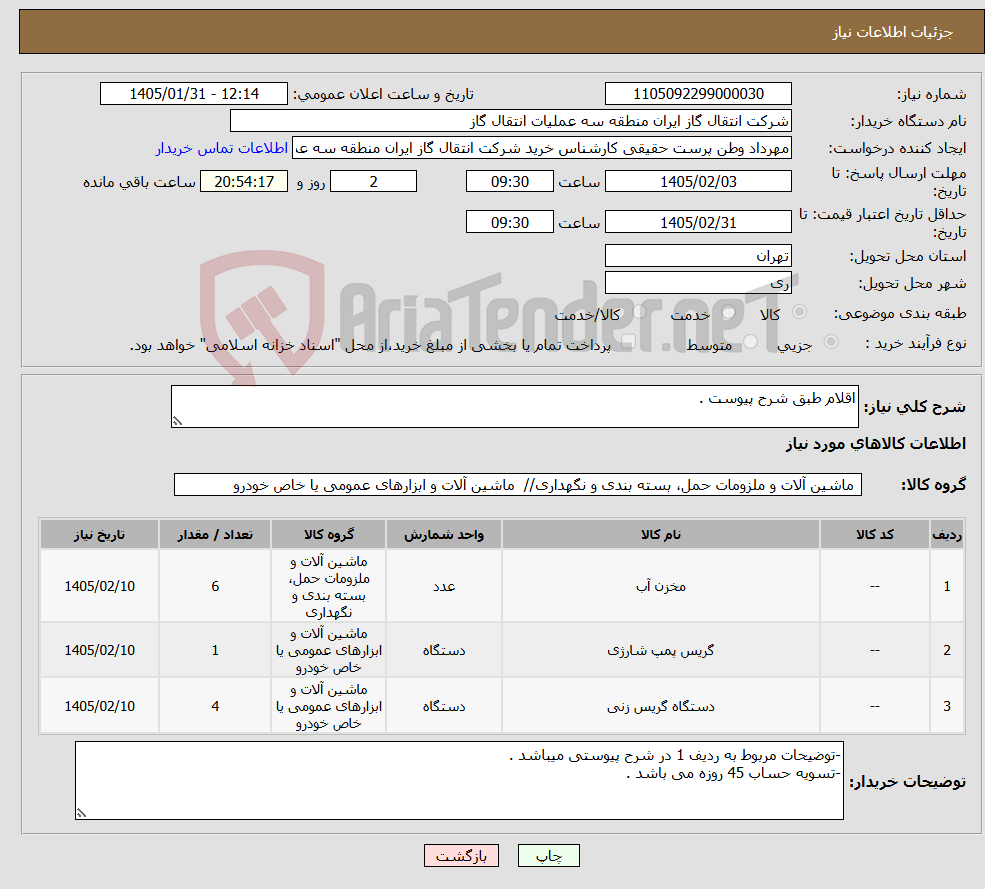The width and height of the screenshot is (985, 889).
Task: Click the goods group field
Action: click(518, 485)
